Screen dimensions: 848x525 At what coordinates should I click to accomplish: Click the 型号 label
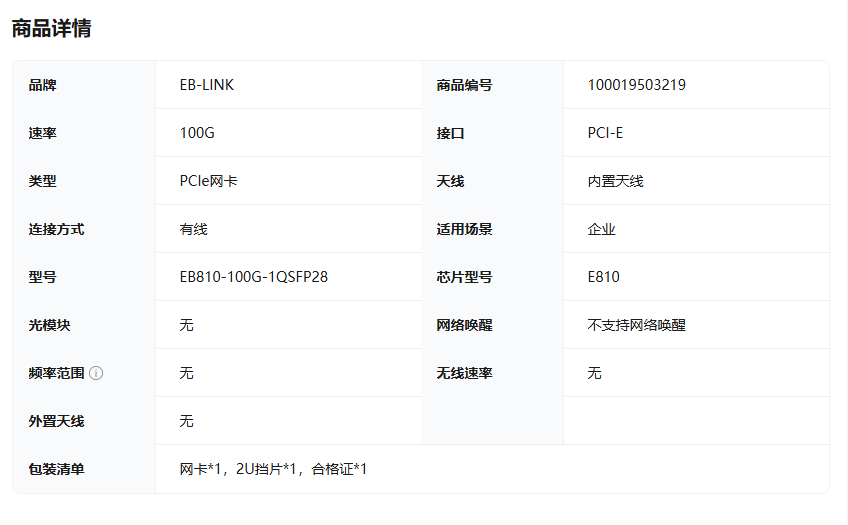(x=43, y=277)
